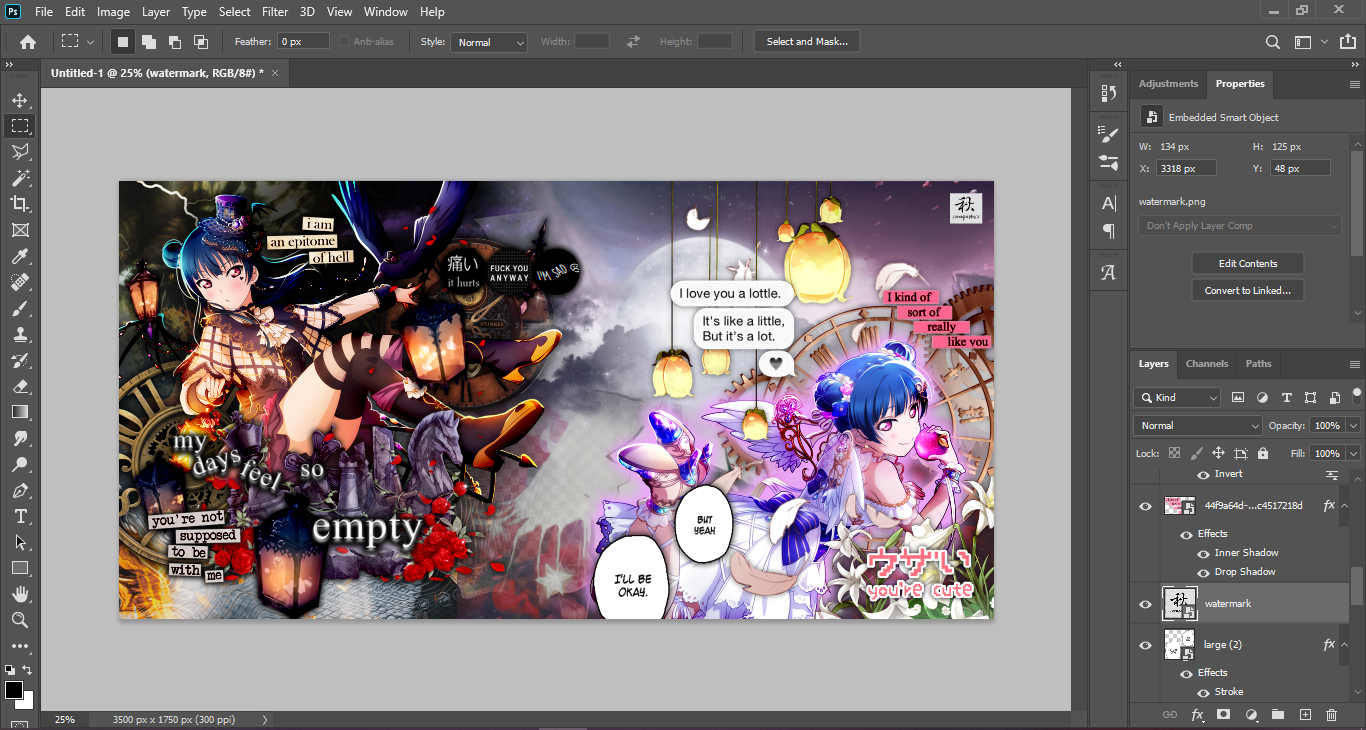Select the Clone Stamp tool

coord(19,334)
